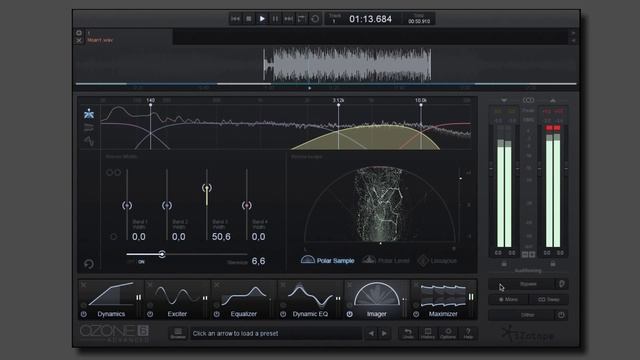Screen dimensions: 640x360
Task: Rewind to the start of the track
Action: [236, 19]
